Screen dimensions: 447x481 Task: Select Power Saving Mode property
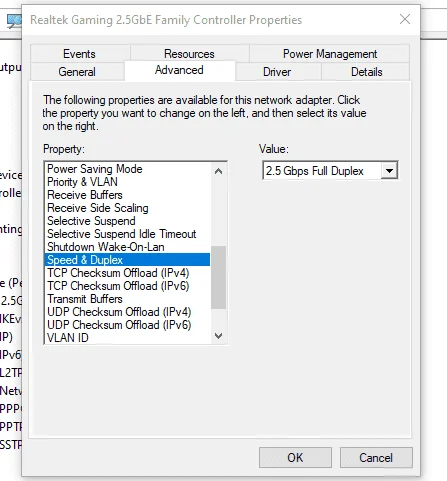pyautogui.click(x=127, y=169)
